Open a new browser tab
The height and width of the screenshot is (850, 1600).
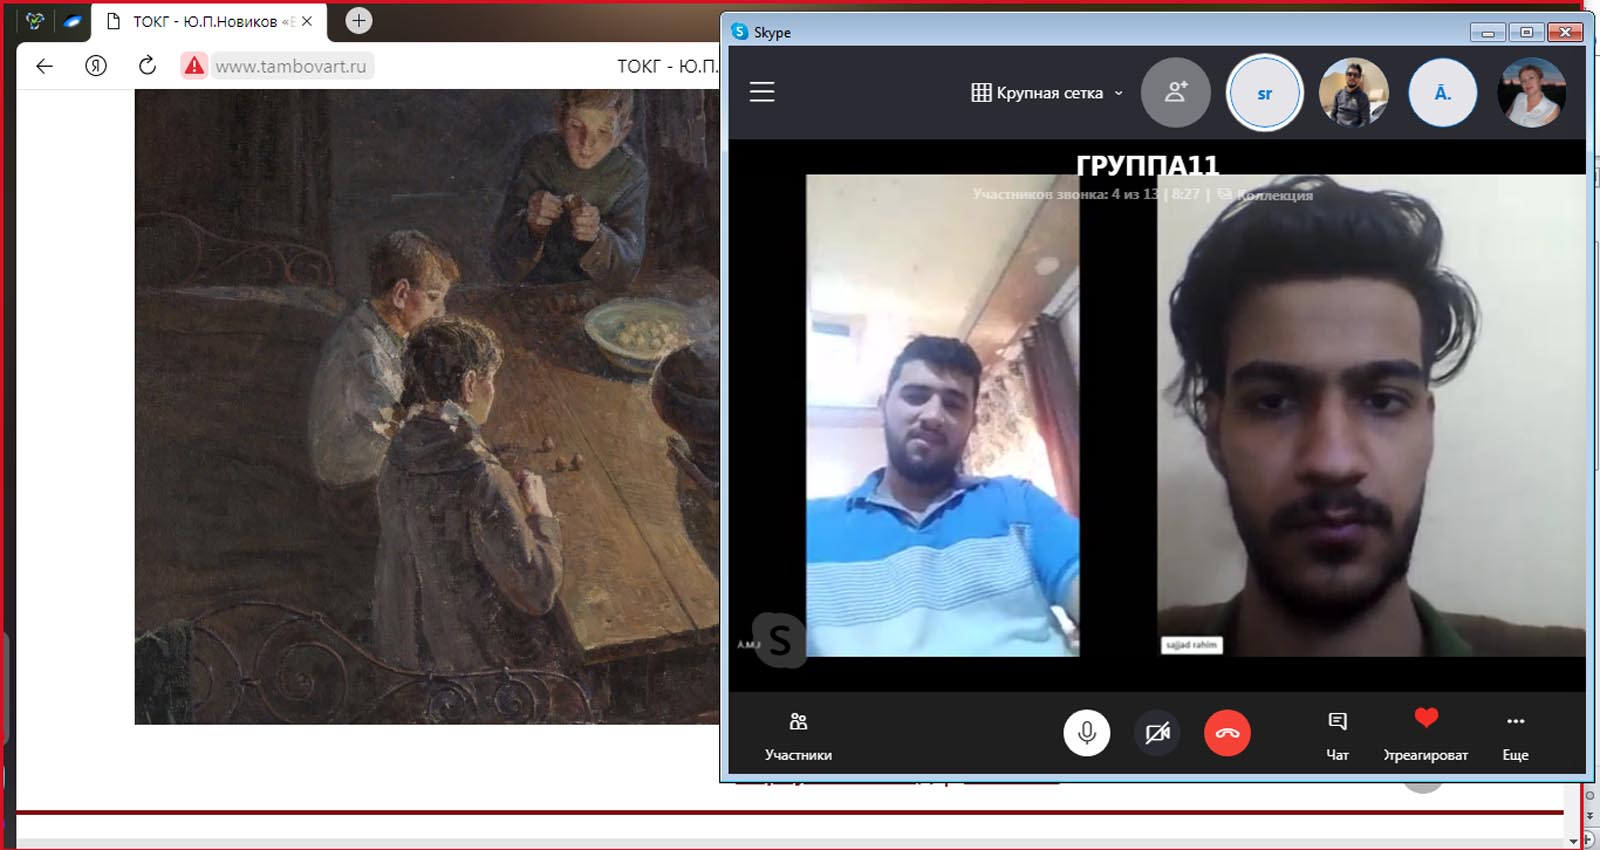[359, 20]
